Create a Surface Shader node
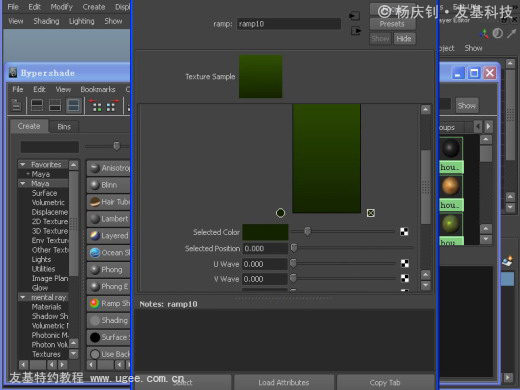 pyautogui.click(x=109, y=337)
